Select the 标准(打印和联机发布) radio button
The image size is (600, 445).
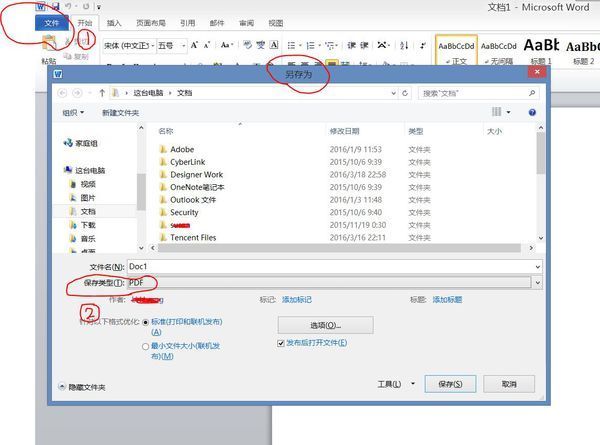[x=145, y=323]
